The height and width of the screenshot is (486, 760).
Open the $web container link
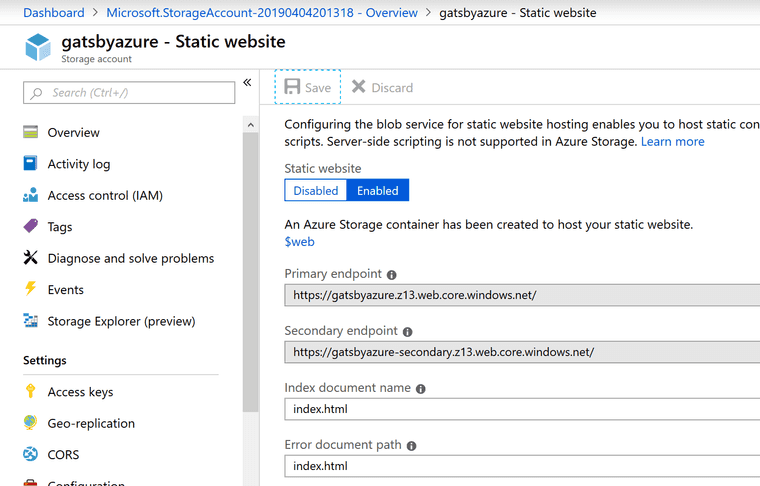300,242
